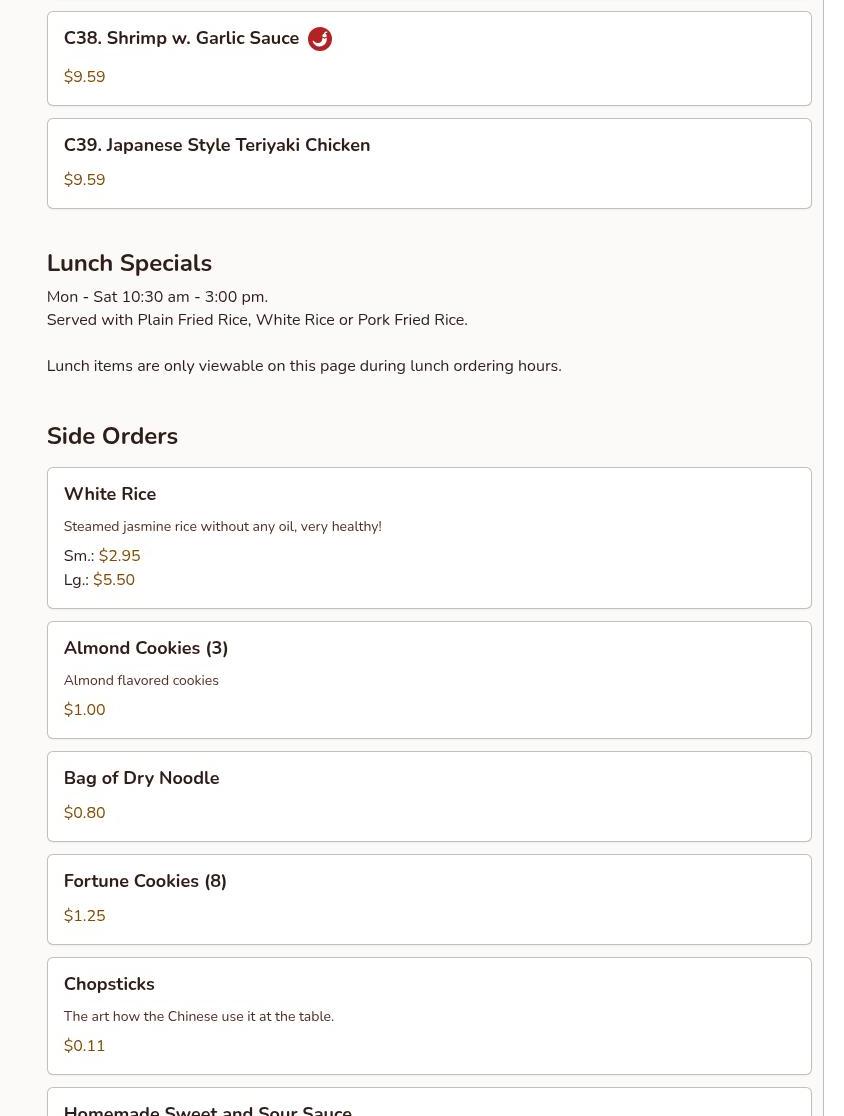This screenshot has width=844, height=1116.
Task: Click the $0.80 Dry Noodle price
Action: tap(84, 813)
